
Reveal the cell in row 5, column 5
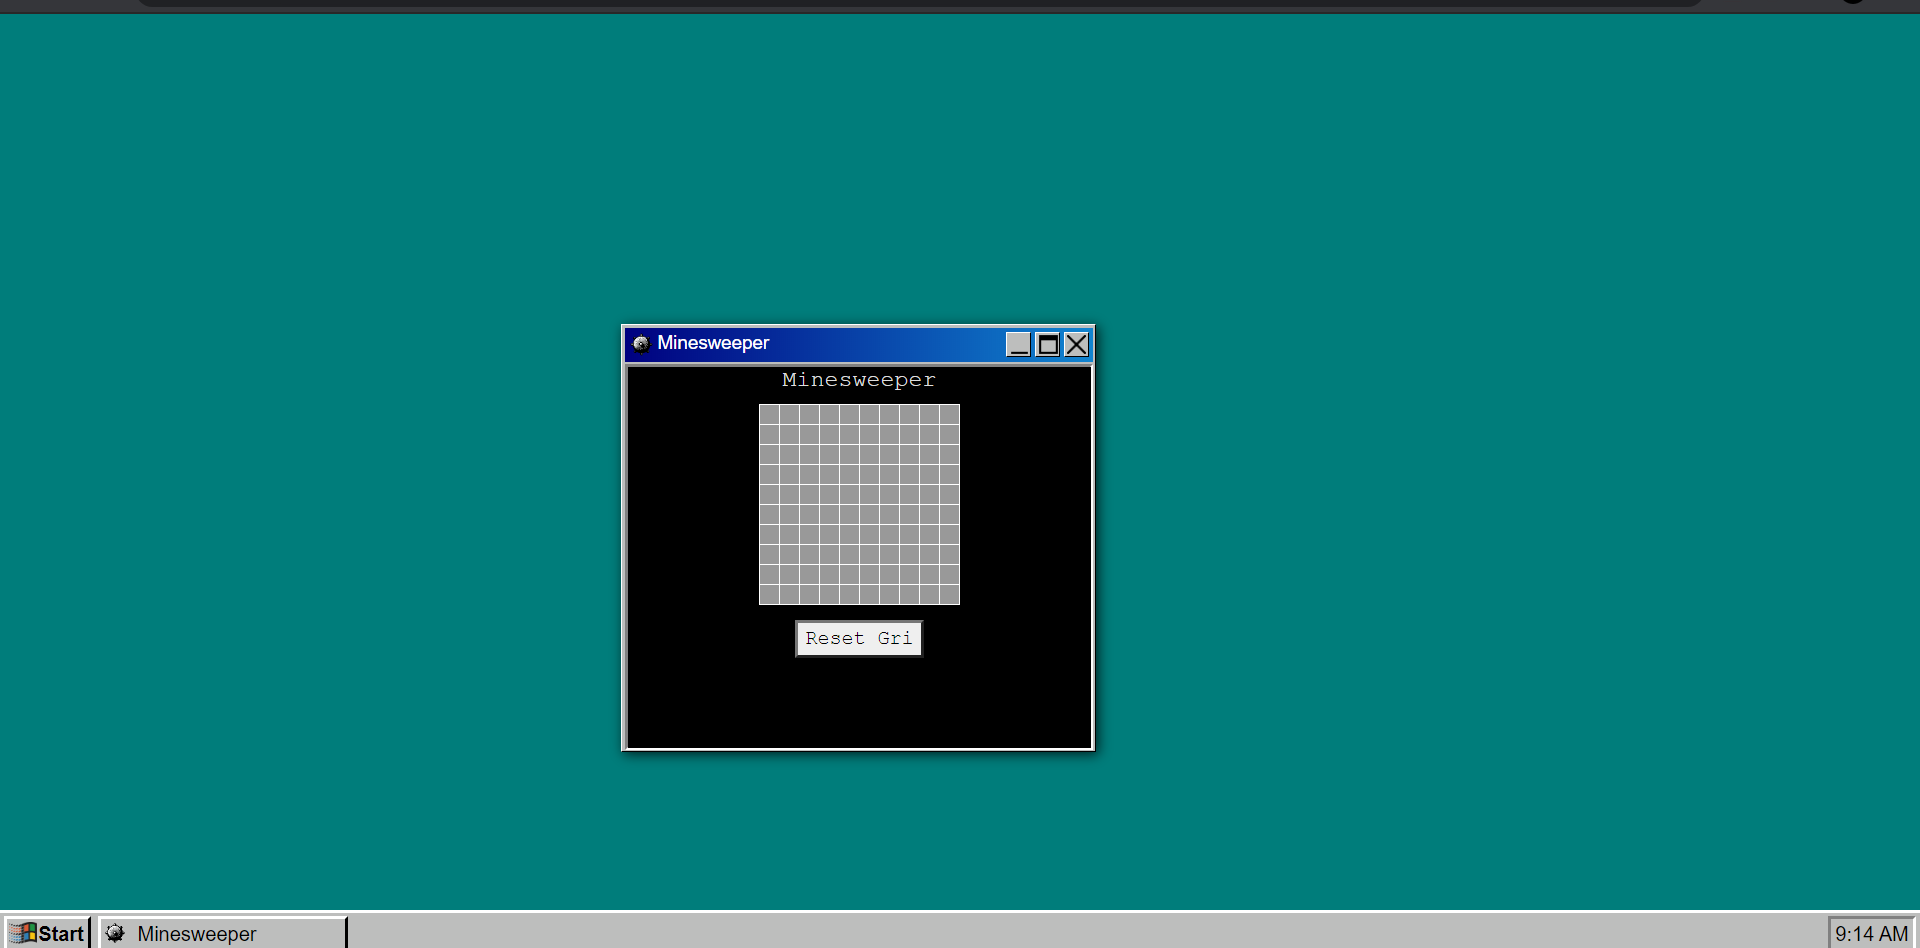click(x=849, y=494)
